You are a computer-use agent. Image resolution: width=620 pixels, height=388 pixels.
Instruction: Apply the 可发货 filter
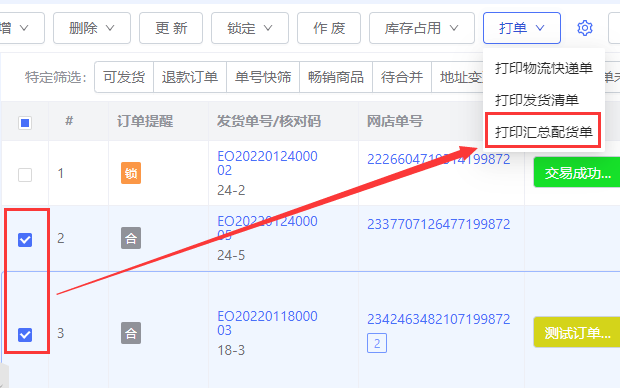tap(124, 77)
